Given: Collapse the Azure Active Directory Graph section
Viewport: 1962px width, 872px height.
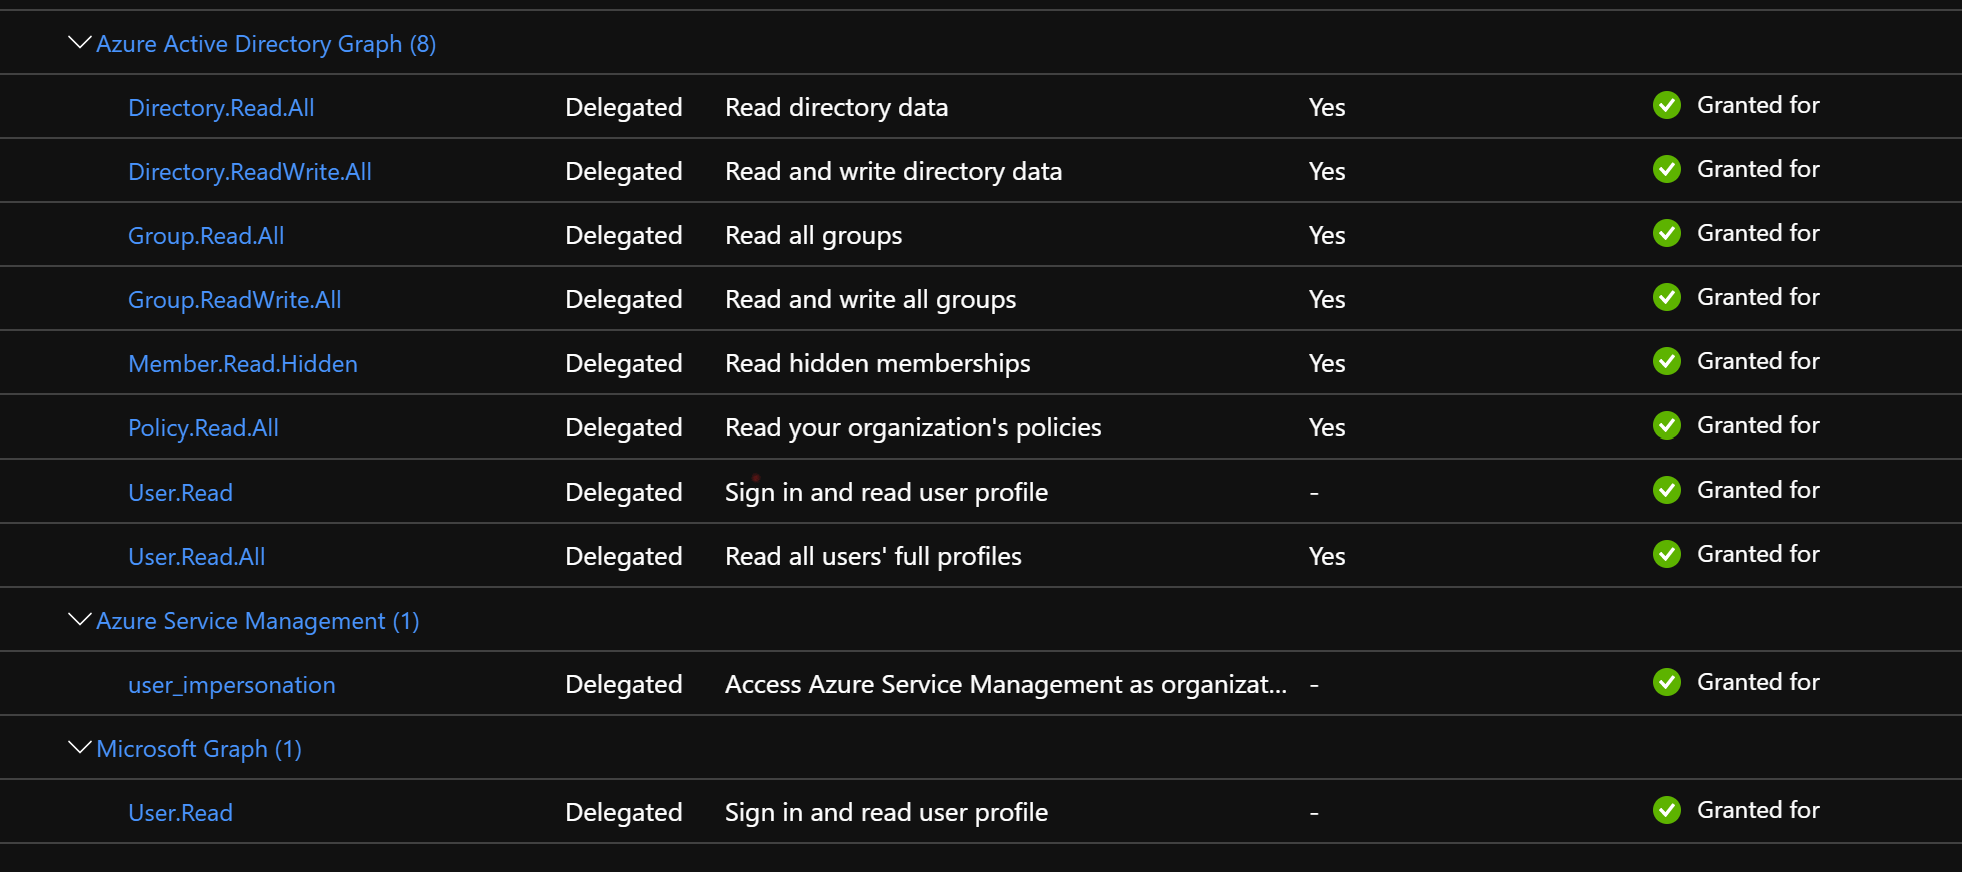Looking at the screenshot, I should 78,41.
